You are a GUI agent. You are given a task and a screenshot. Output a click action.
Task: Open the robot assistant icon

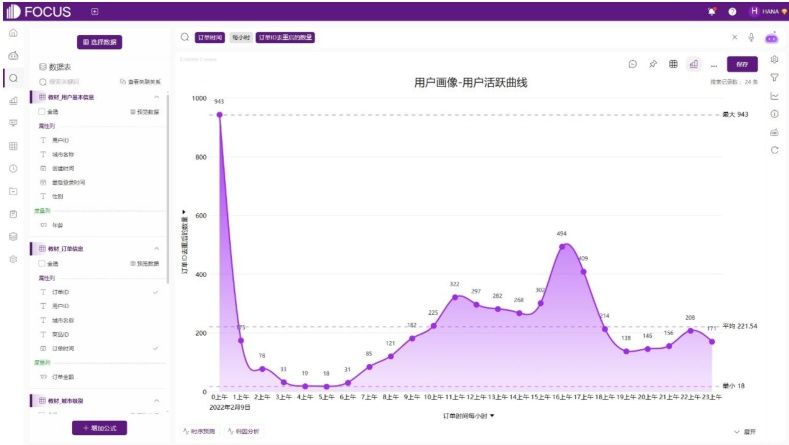tap(771, 38)
